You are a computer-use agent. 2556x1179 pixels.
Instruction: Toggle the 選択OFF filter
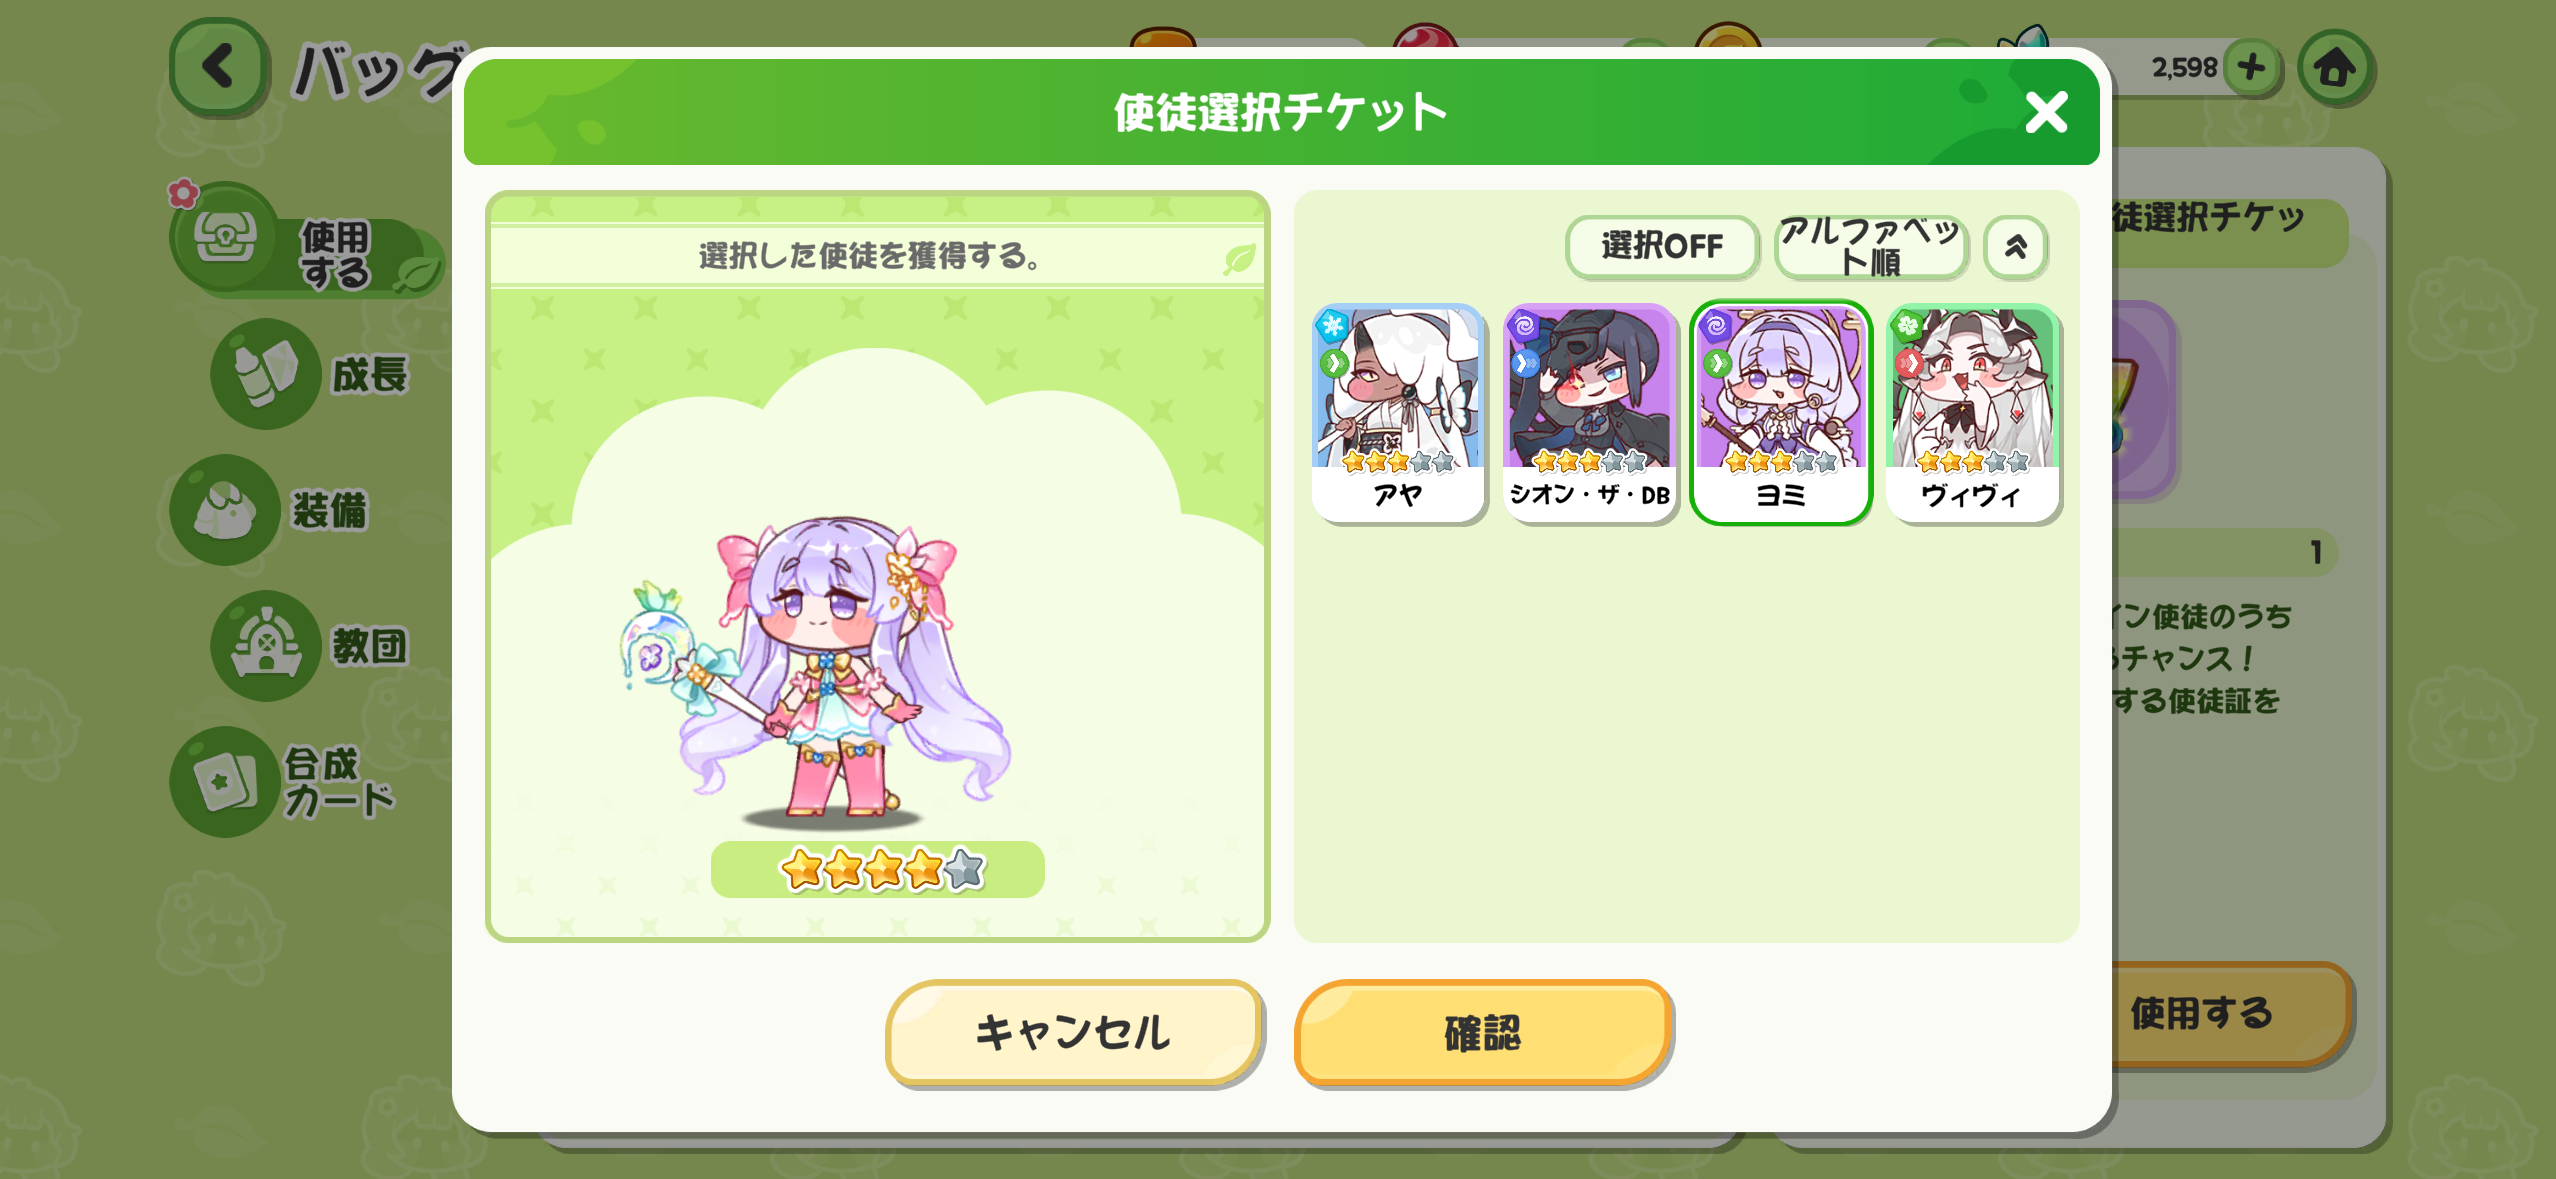point(1662,247)
